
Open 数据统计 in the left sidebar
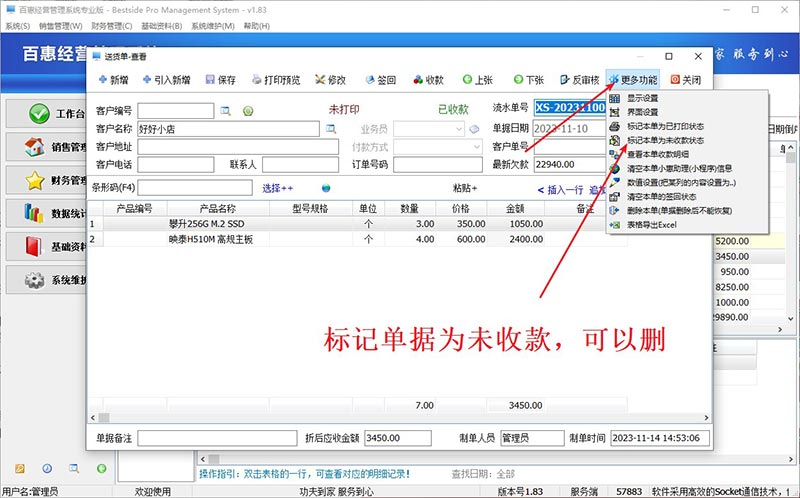click(x=47, y=213)
